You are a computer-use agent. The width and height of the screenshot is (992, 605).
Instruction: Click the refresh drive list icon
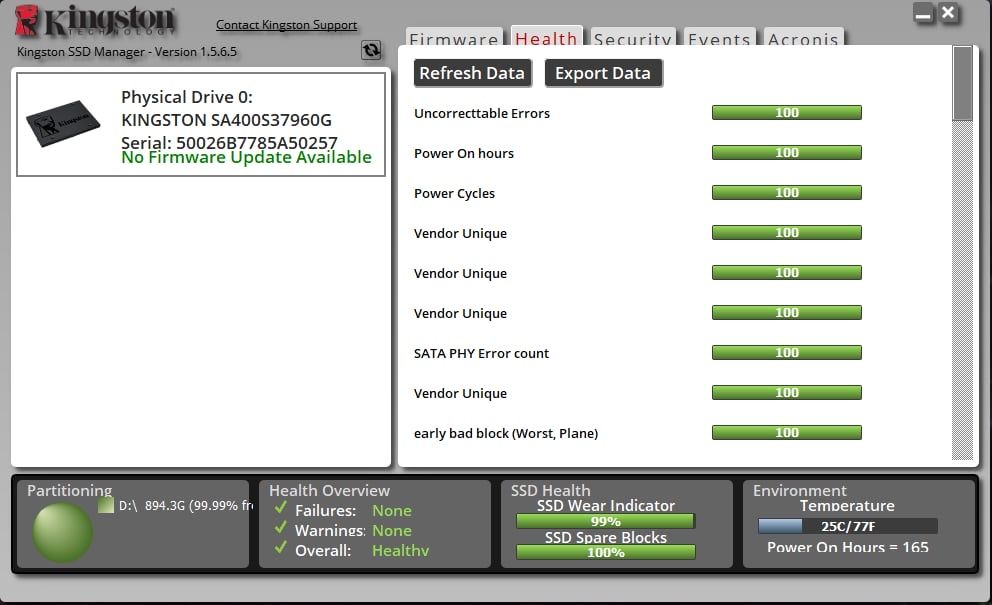(371, 50)
